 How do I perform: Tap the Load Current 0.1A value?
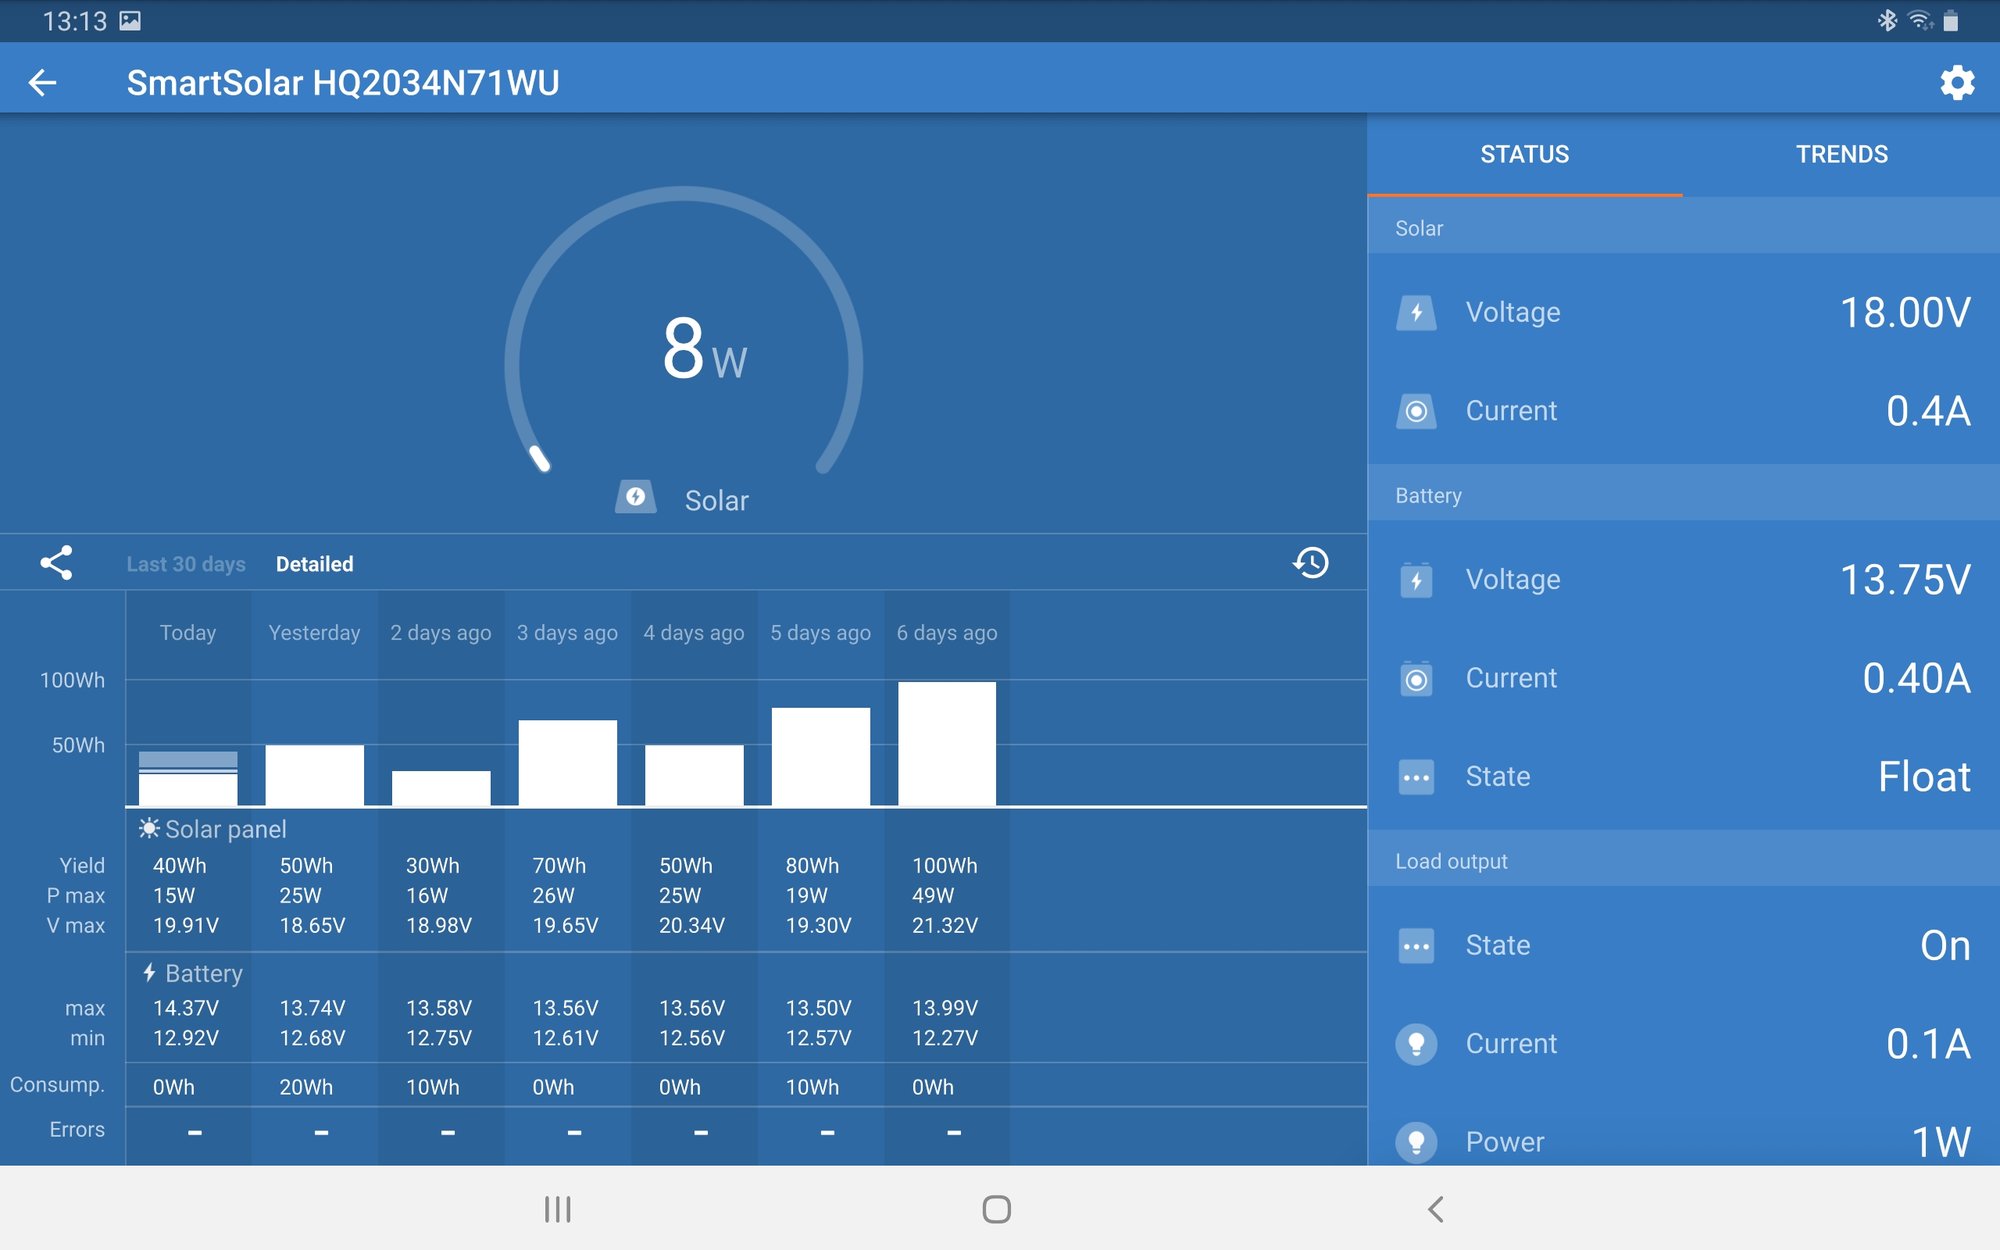1928,1044
